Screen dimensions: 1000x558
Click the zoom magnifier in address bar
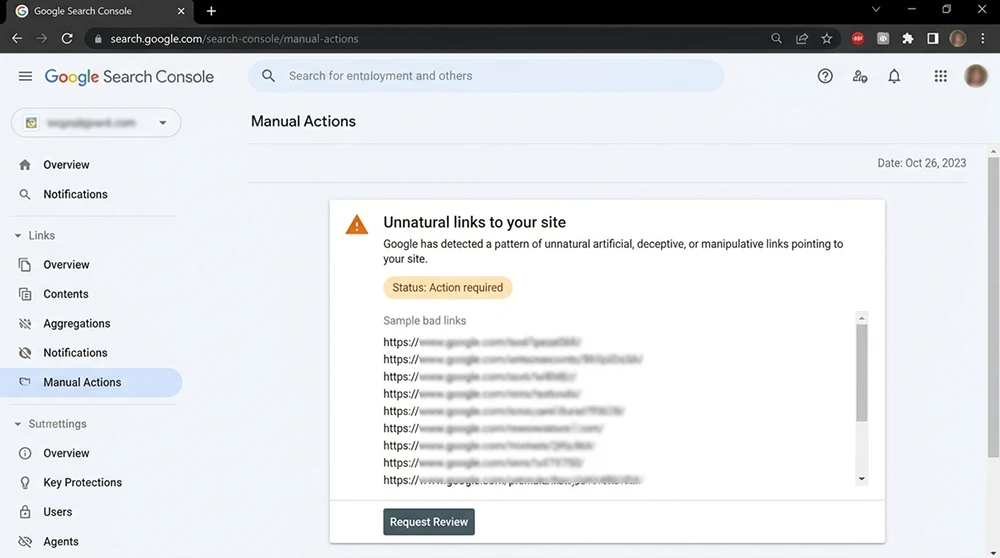776,39
